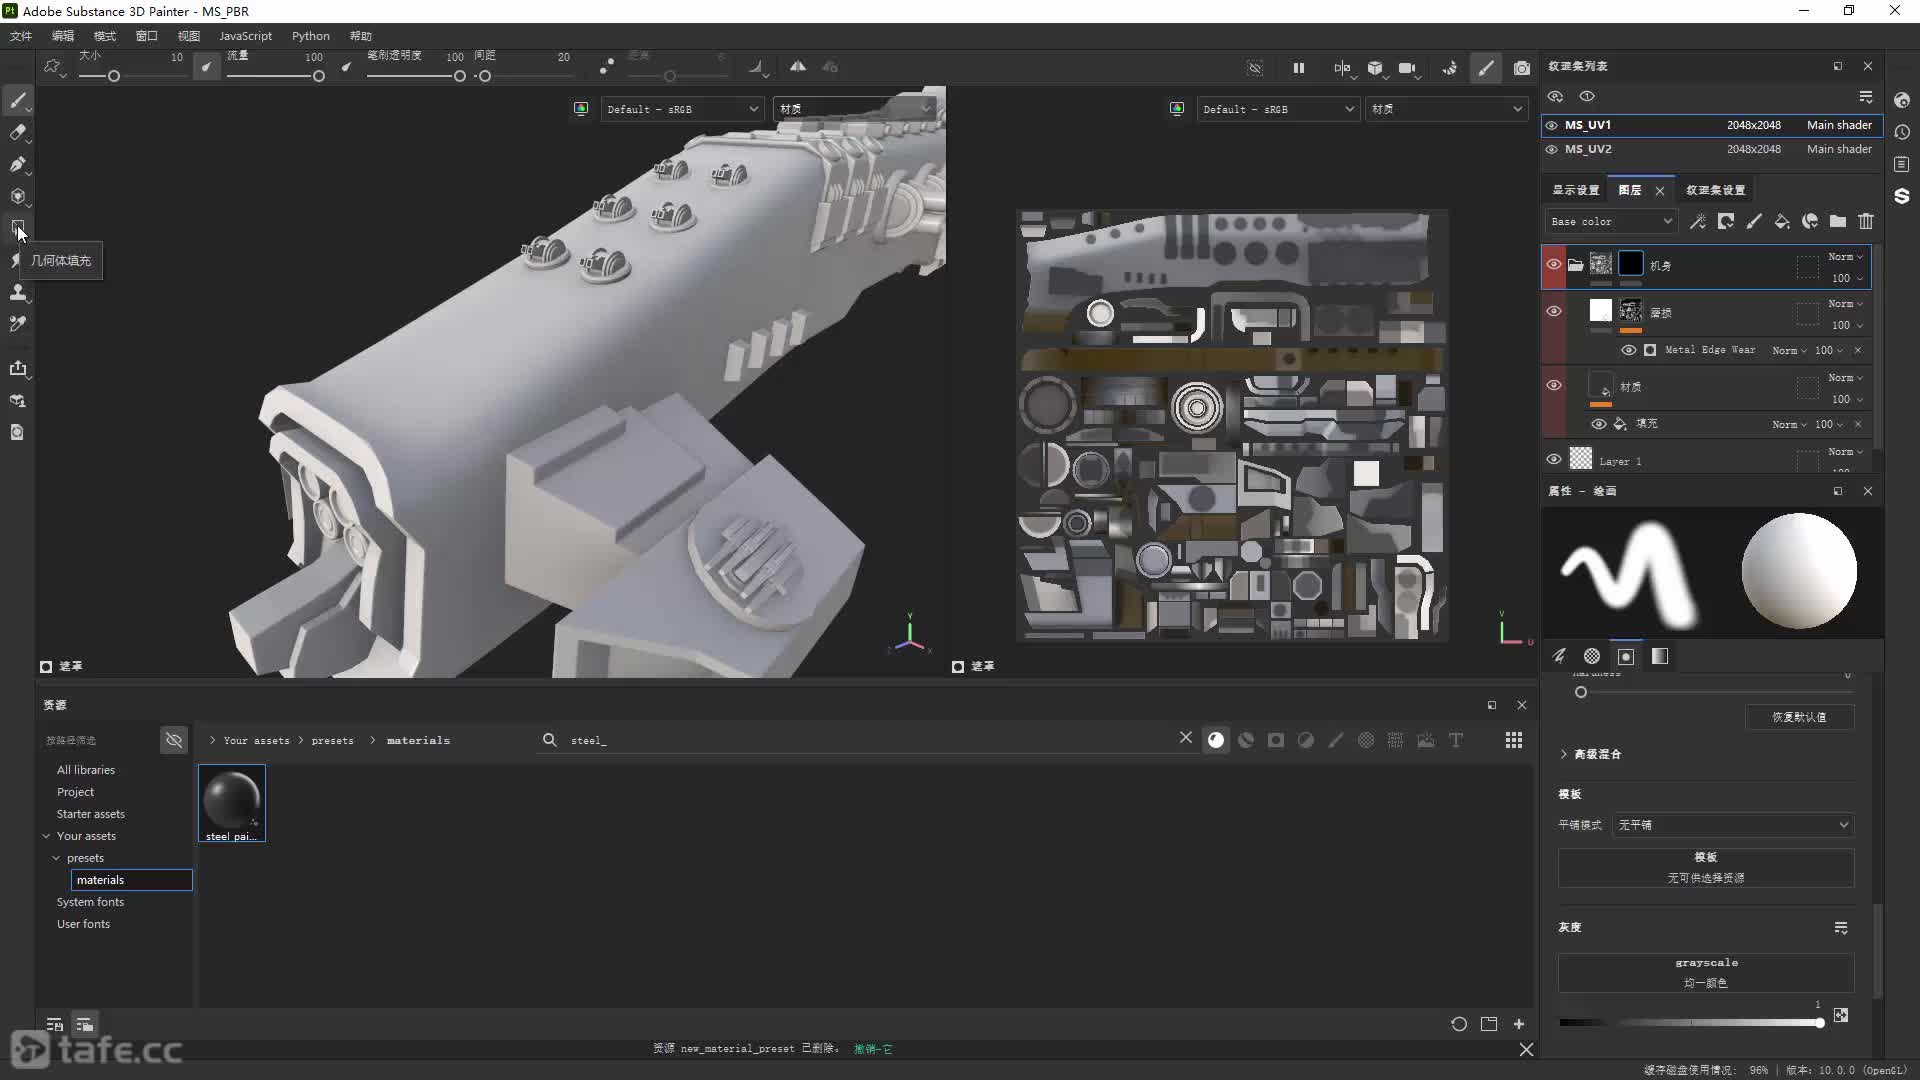Viewport: 1920px width, 1080px height.
Task: Click the grayscale 均一颜色 button
Action: point(1706,973)
